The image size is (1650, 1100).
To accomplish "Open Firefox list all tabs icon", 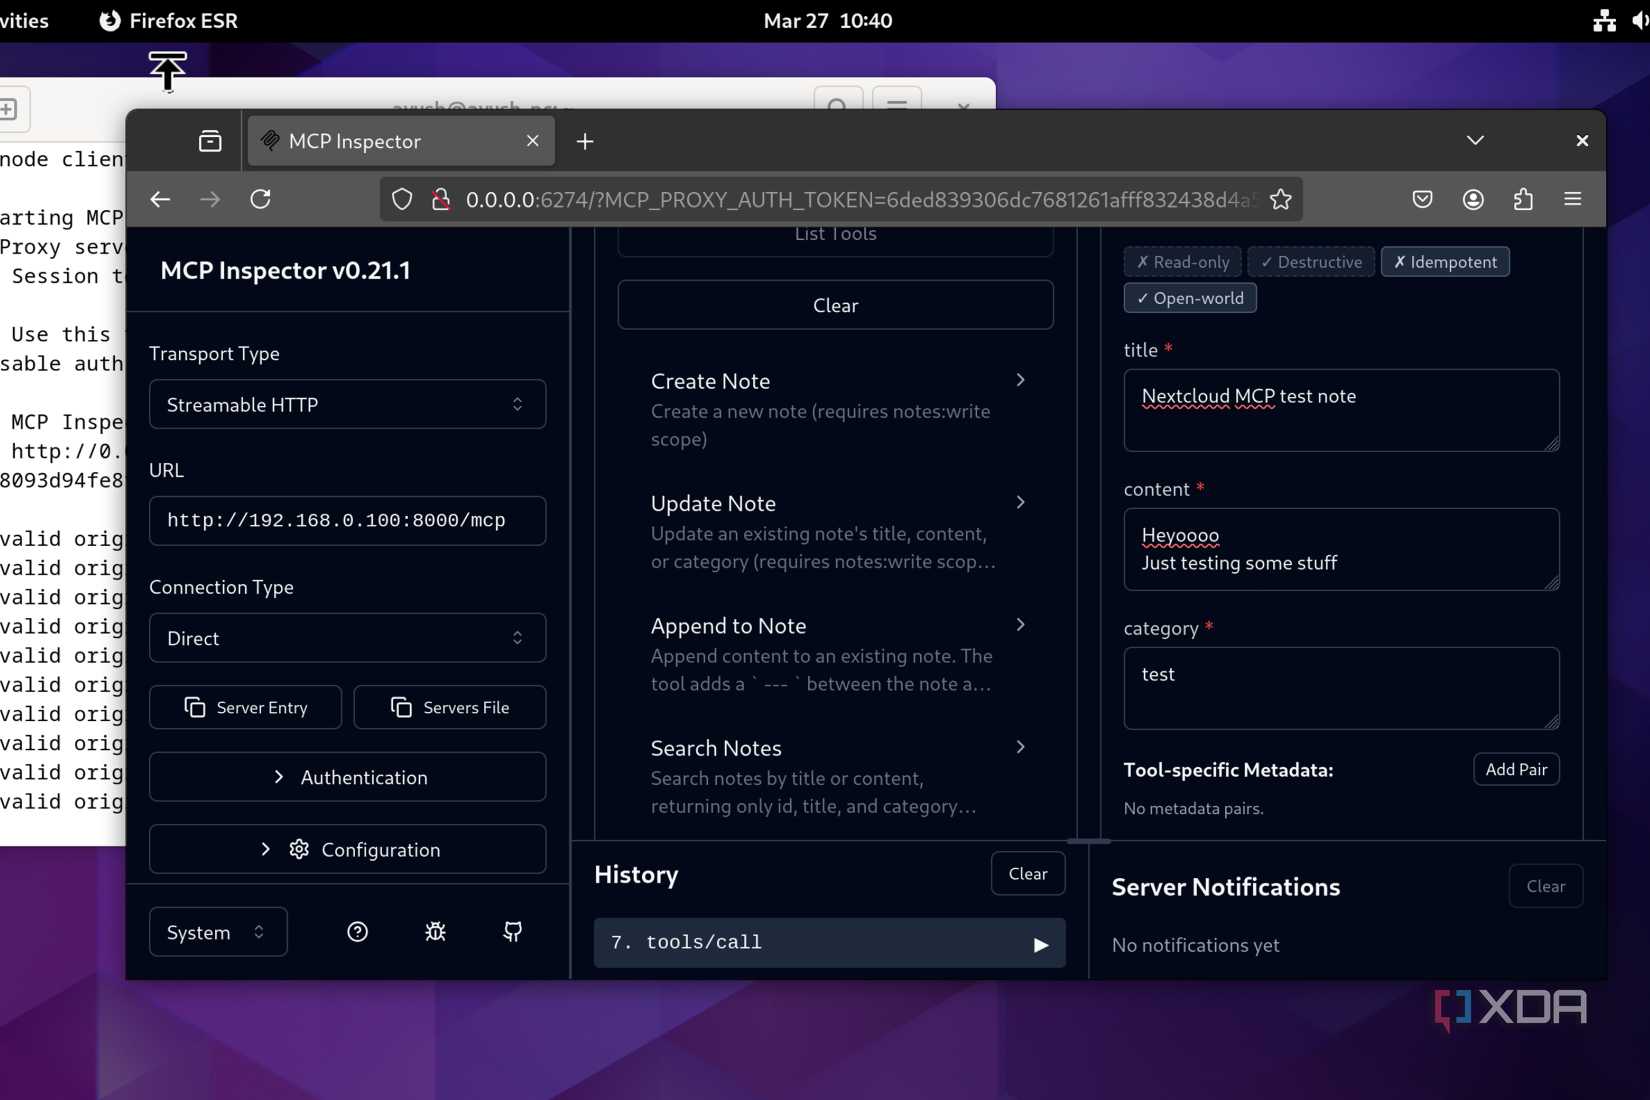I will pyautogui.click(x=210, y=141).
